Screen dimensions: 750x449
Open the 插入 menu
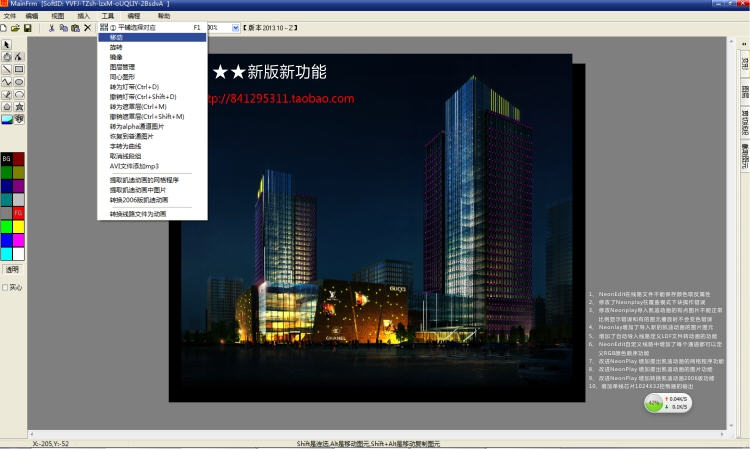coord(83,16)
